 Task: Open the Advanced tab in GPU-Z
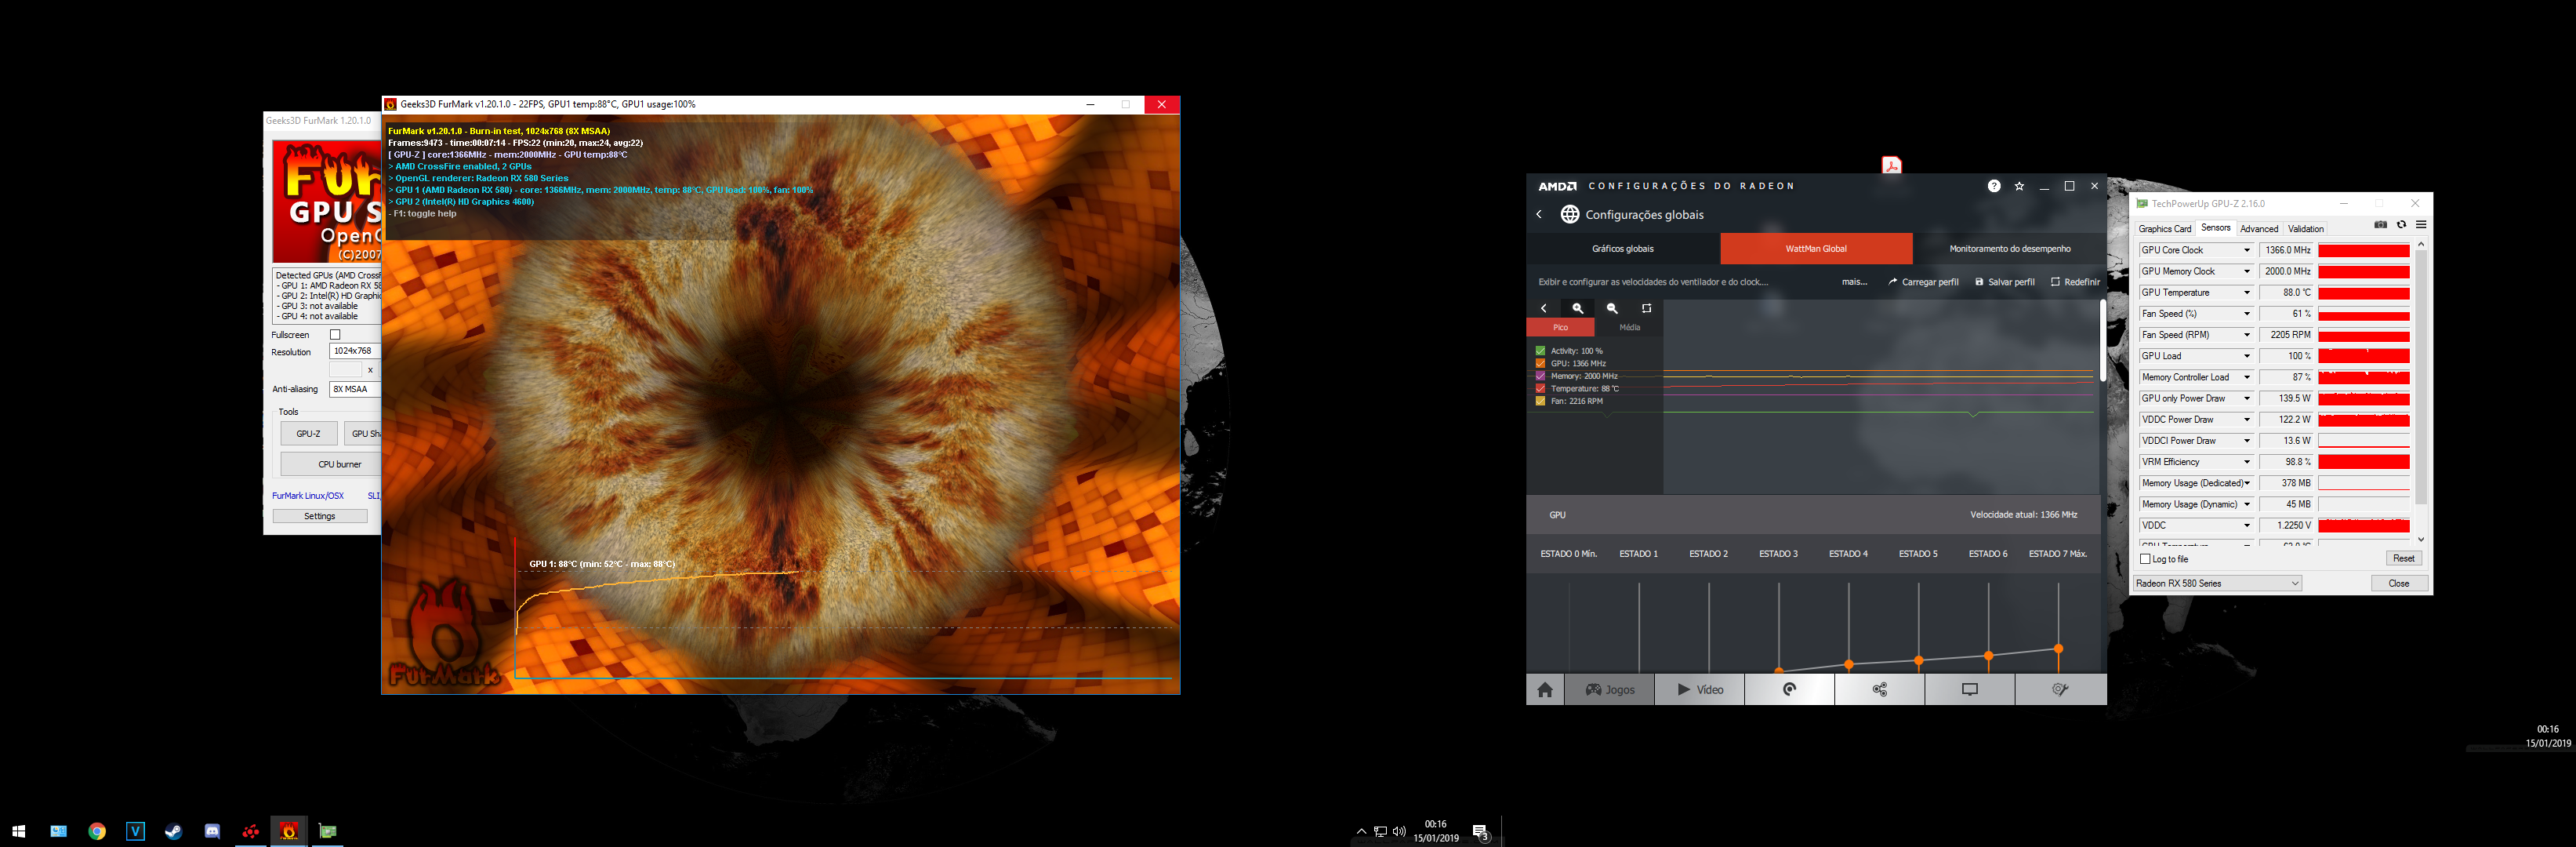tap(2259, 229)
